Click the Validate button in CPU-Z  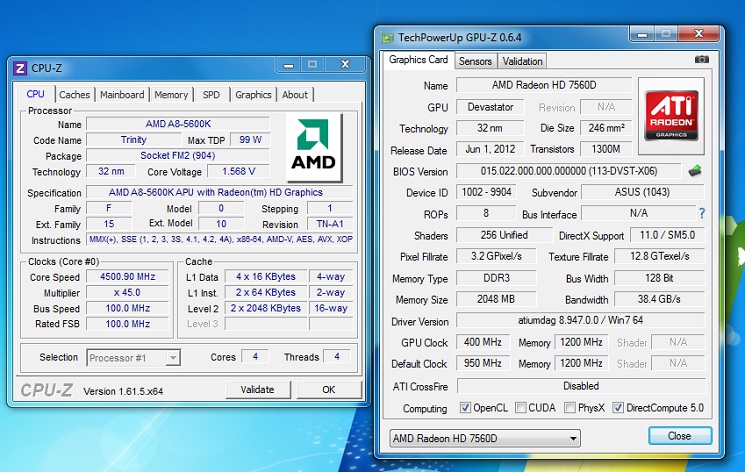(258, 390)
